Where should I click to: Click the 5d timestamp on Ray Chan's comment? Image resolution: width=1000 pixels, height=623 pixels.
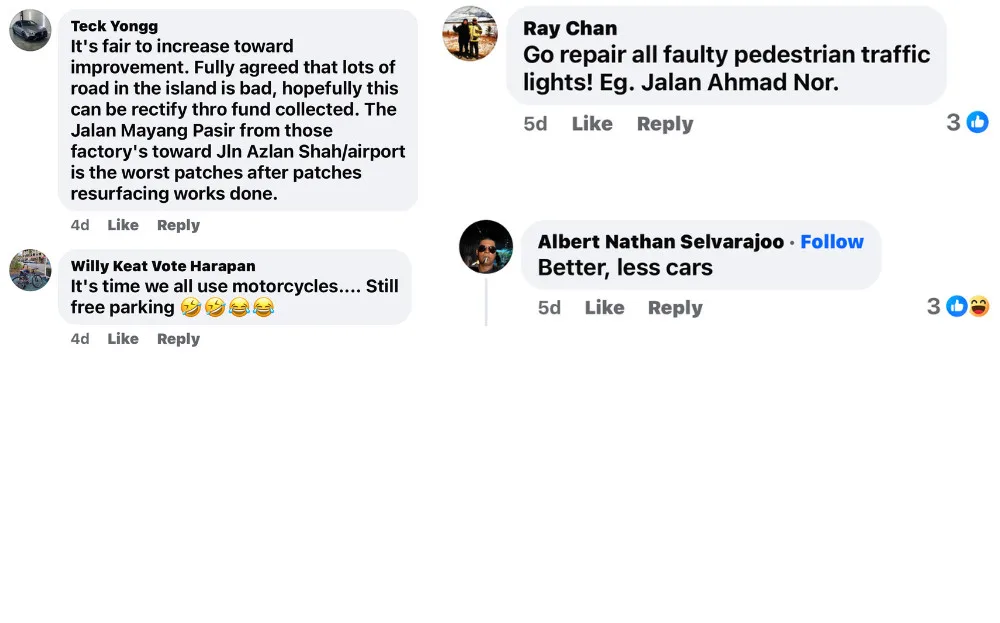pyautogui.click(x=536, y=124)
